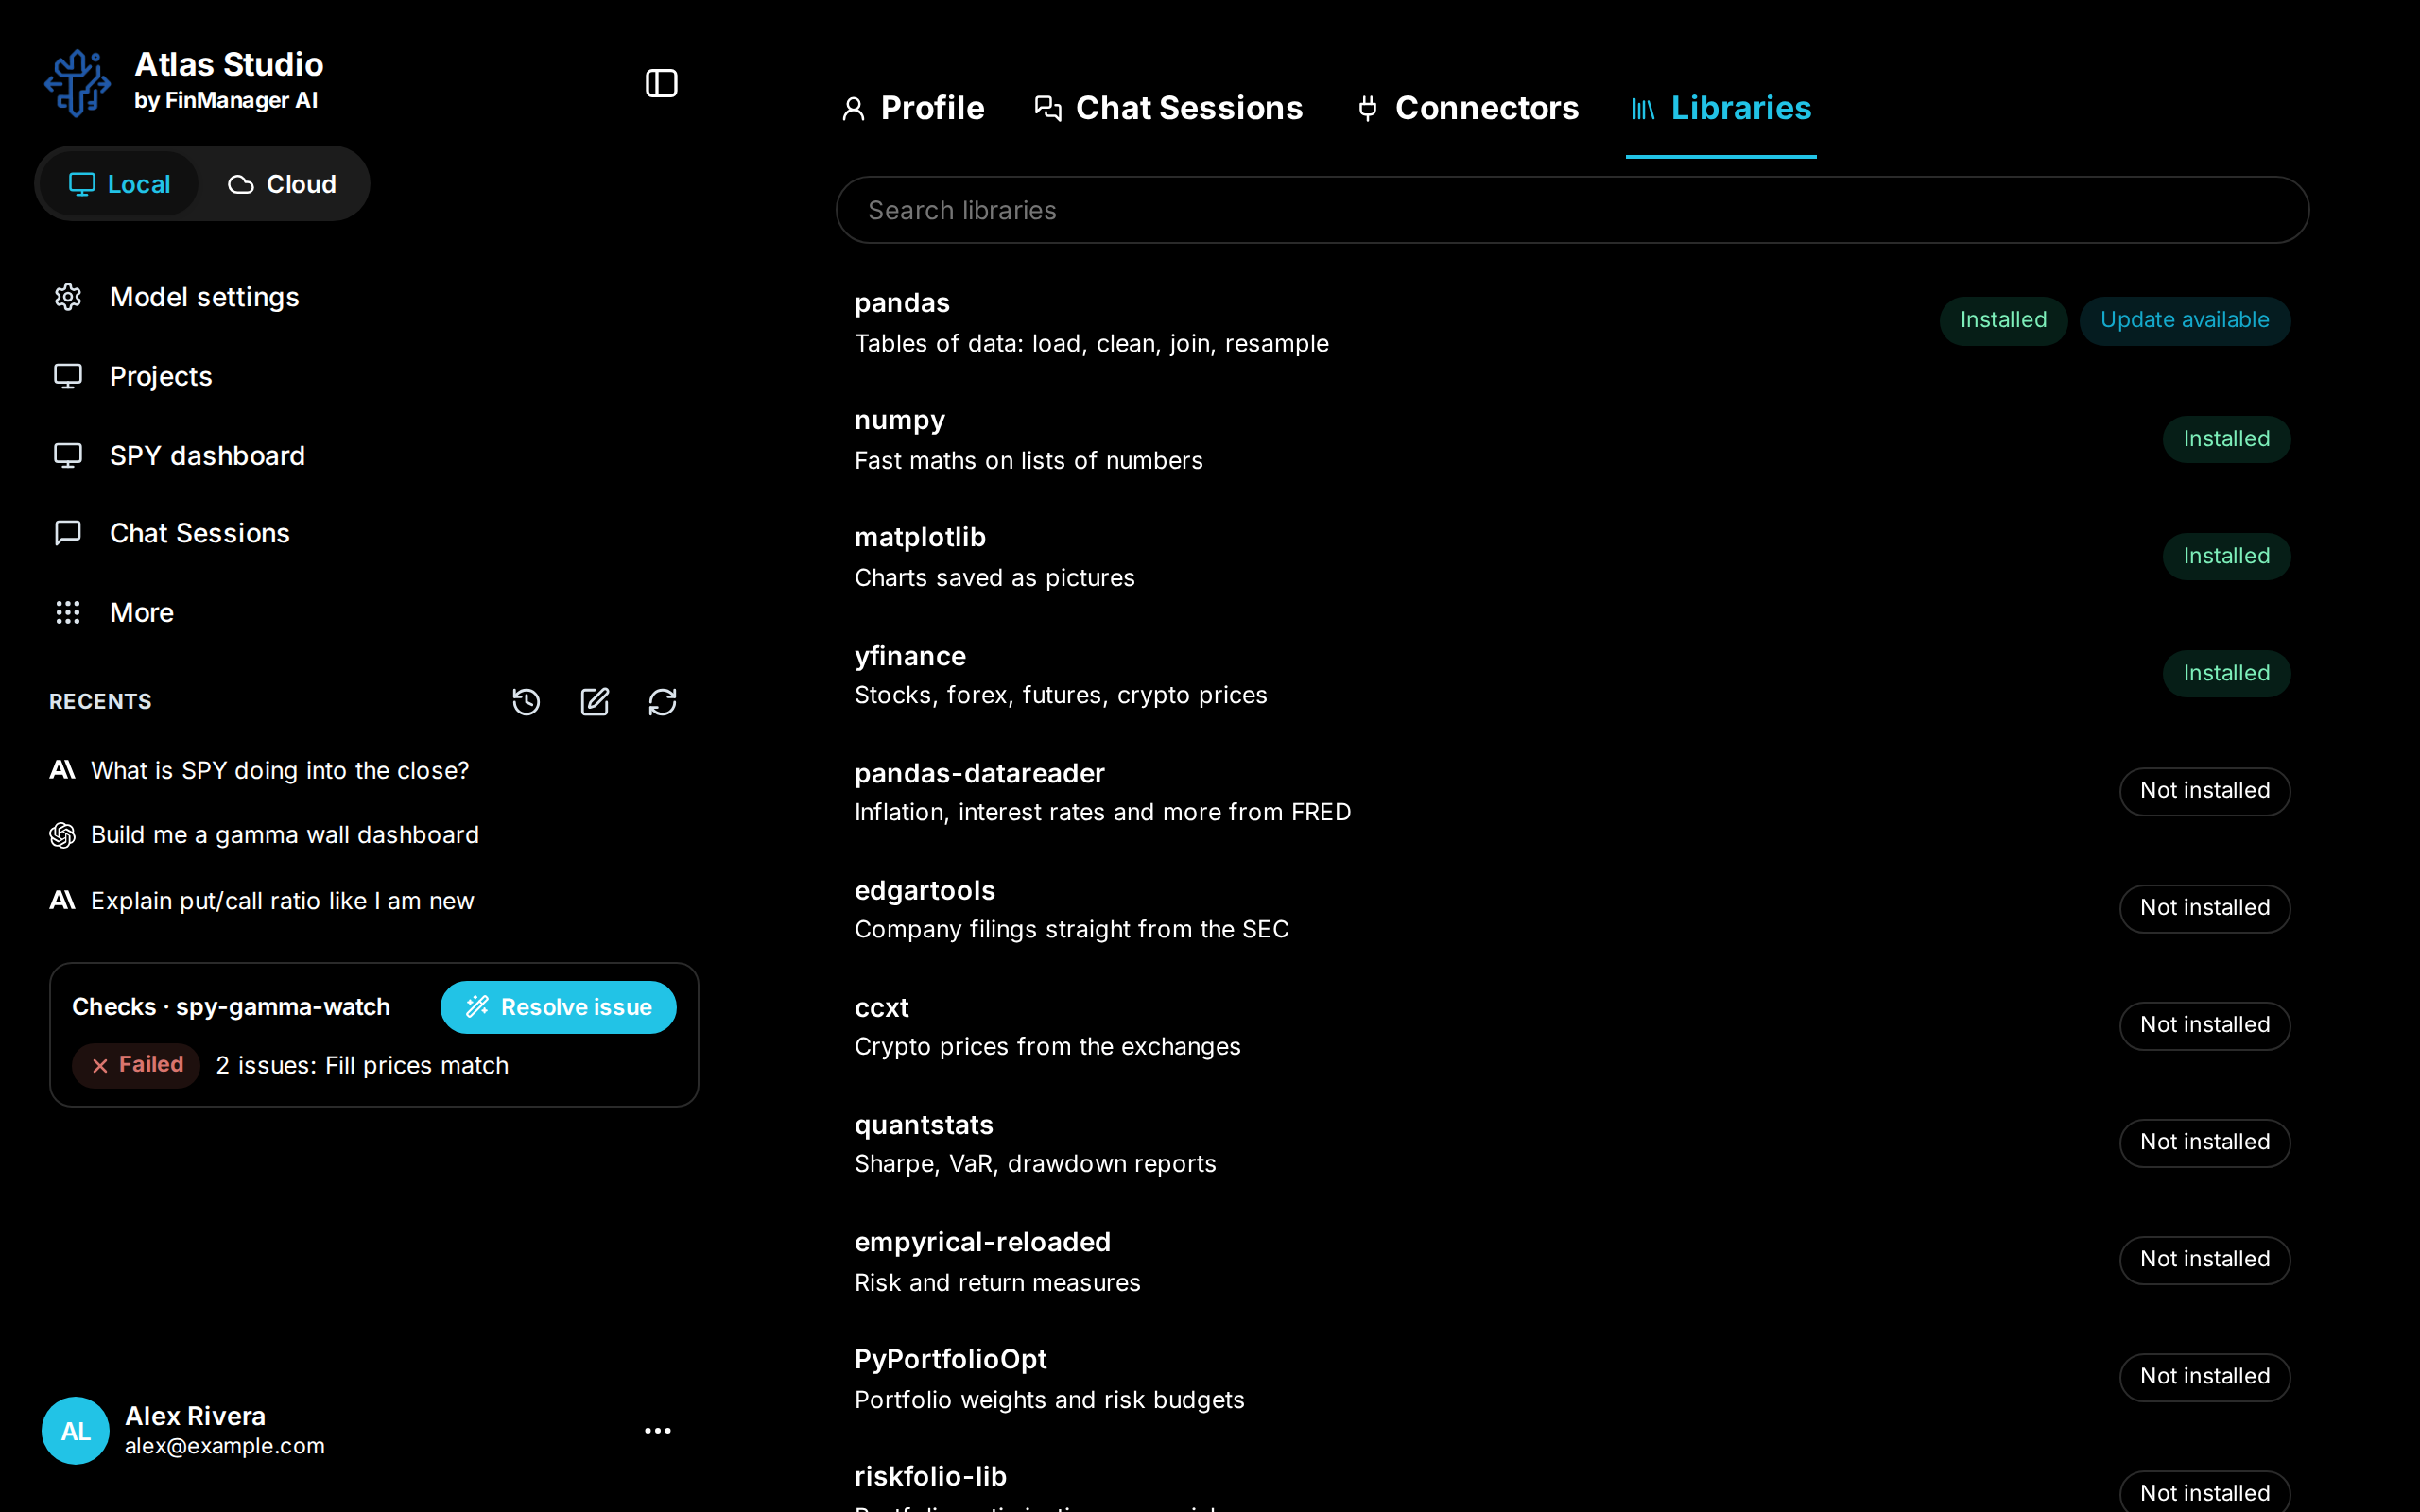This screenshot has height=1512, width=2420.
Task: Open recents history clock icon
Action: [526, 702]
